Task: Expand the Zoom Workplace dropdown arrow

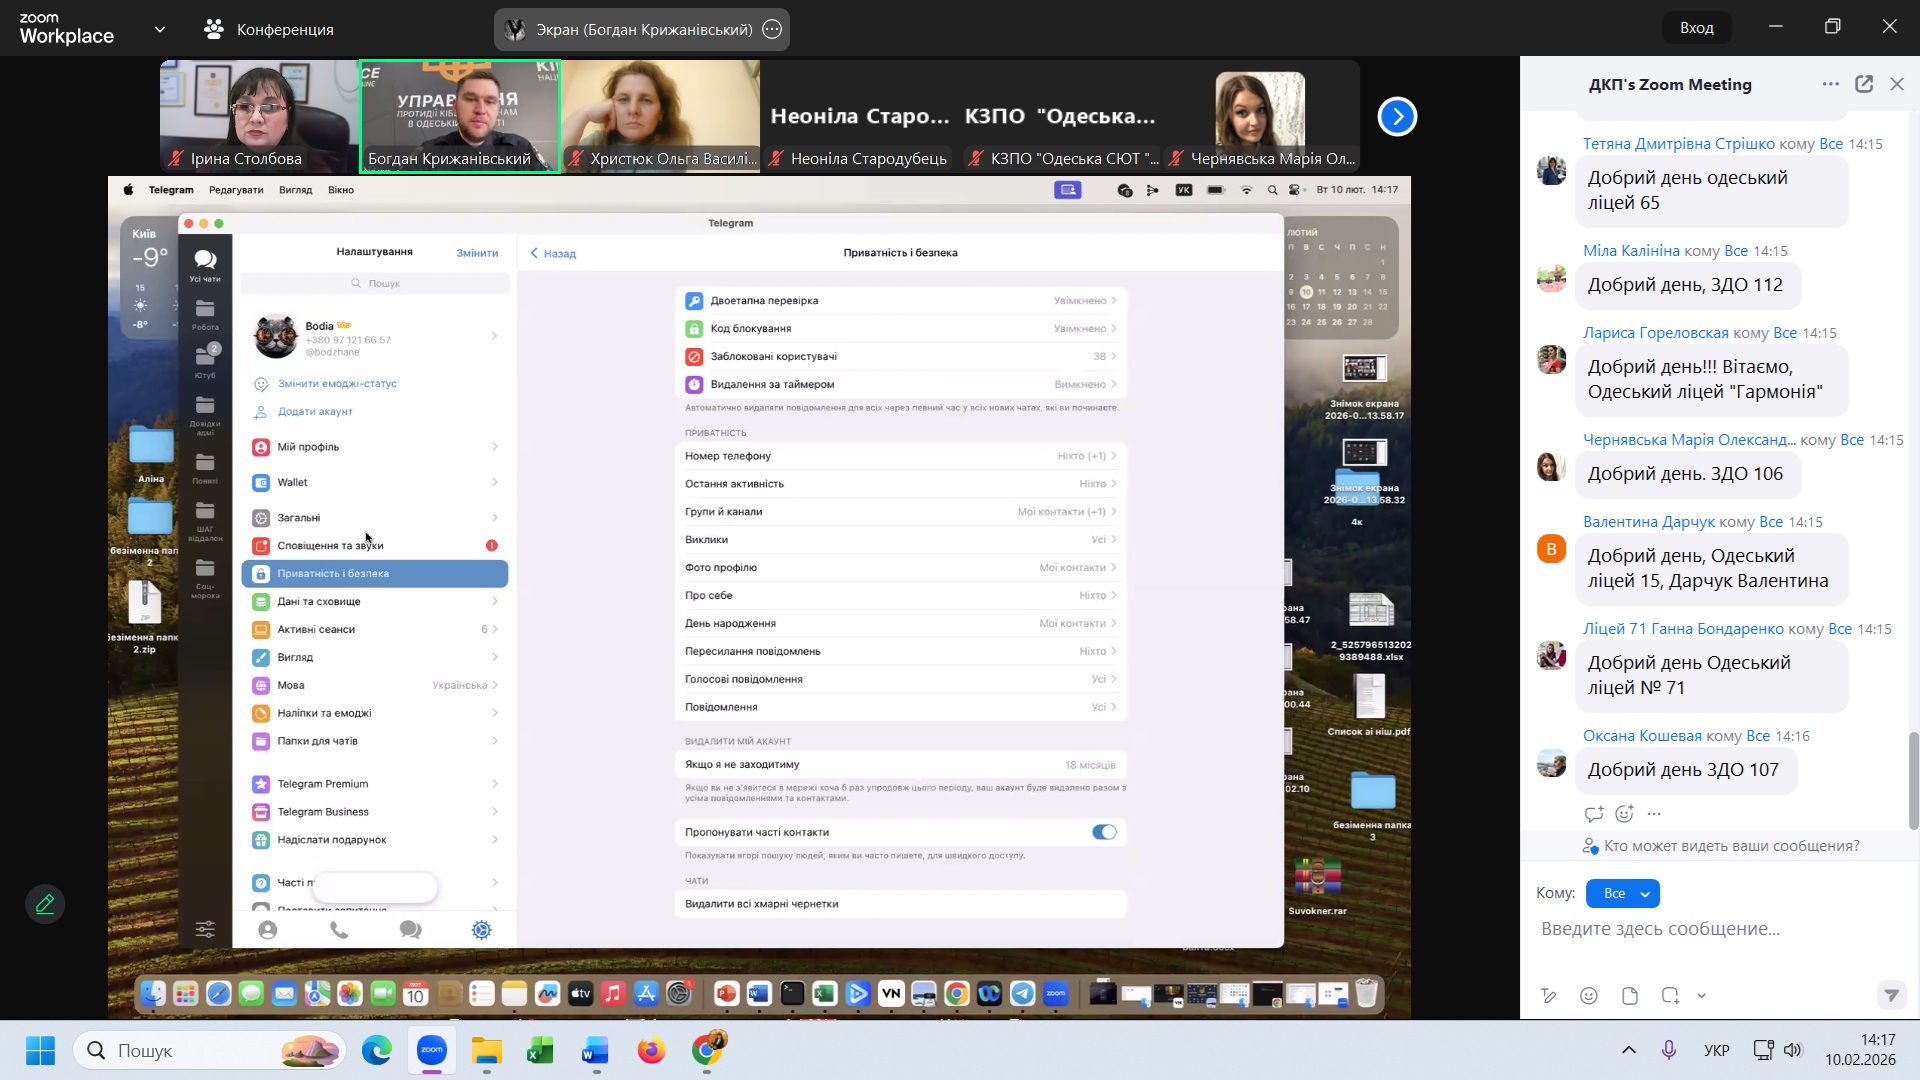Action: [x=160, y=30]
